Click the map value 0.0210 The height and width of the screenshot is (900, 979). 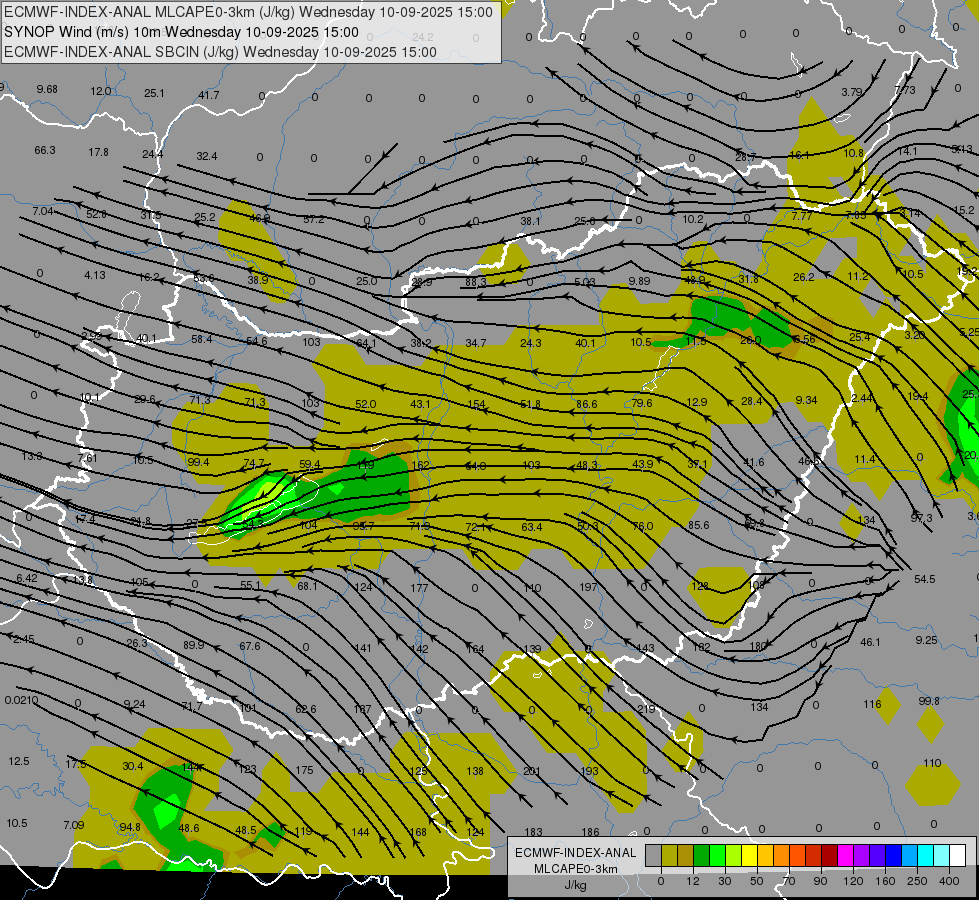[21, 700]
